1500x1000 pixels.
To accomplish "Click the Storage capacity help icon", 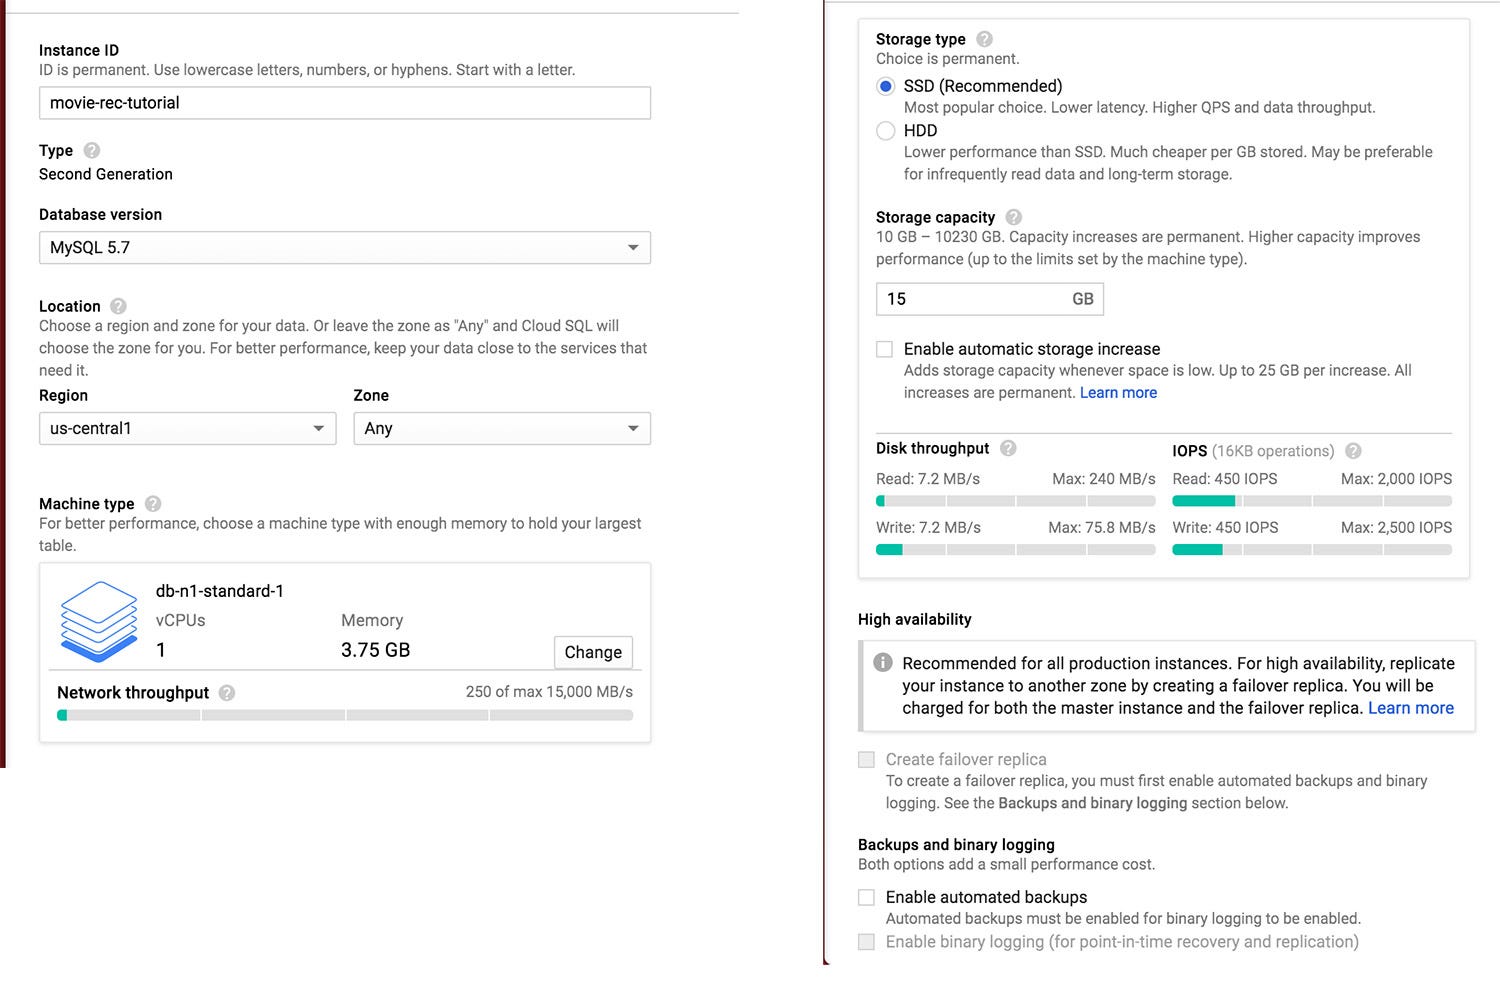I will point(1014,217).
